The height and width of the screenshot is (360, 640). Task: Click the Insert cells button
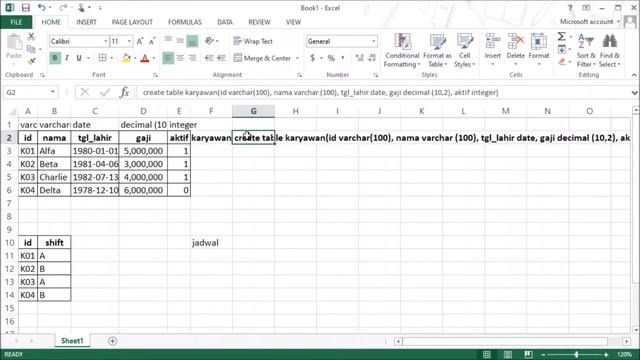pyautogui.click(x=493, y=50)
